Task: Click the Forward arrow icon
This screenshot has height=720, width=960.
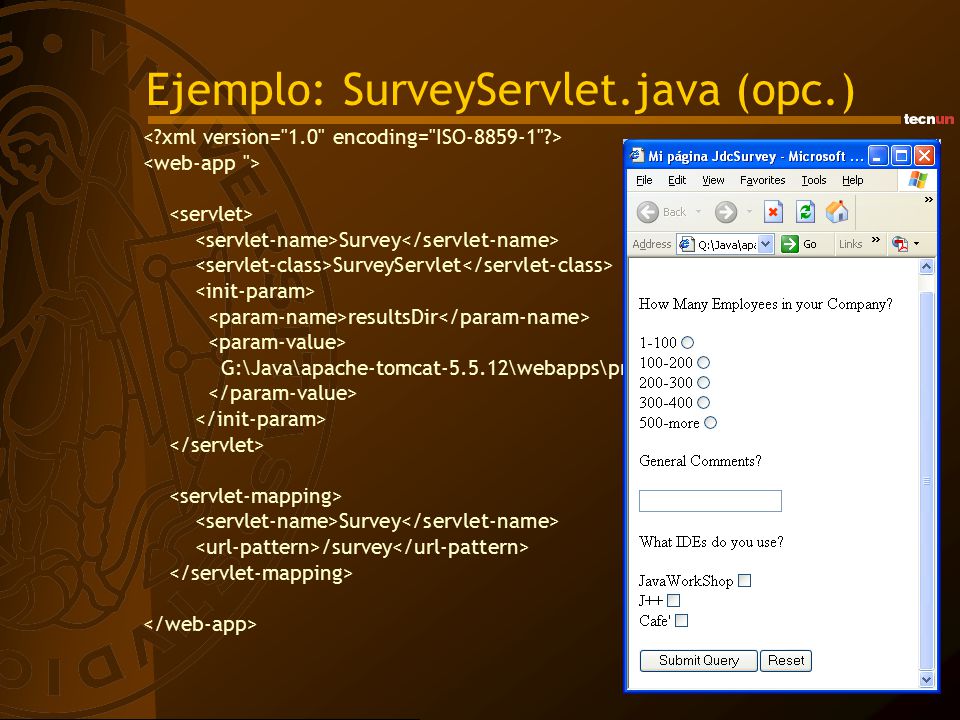Action: pyautogui.click(x=726, y=212)
